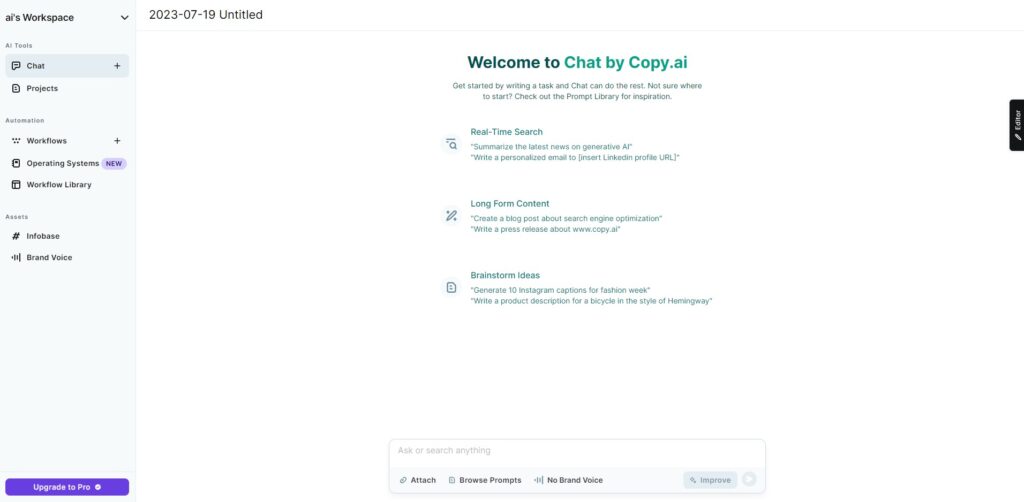Click the Real-Time Search icon
Screen dimensions: 1024x502
pos(451,144)
